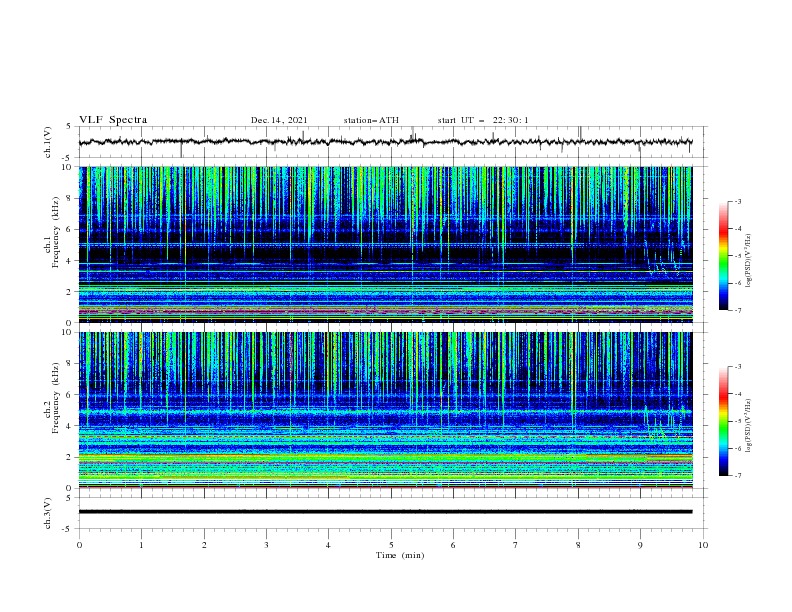This screenshot has width=792, height=612.
Task: Click time axis tick label "6"
Action: point(453,545)
